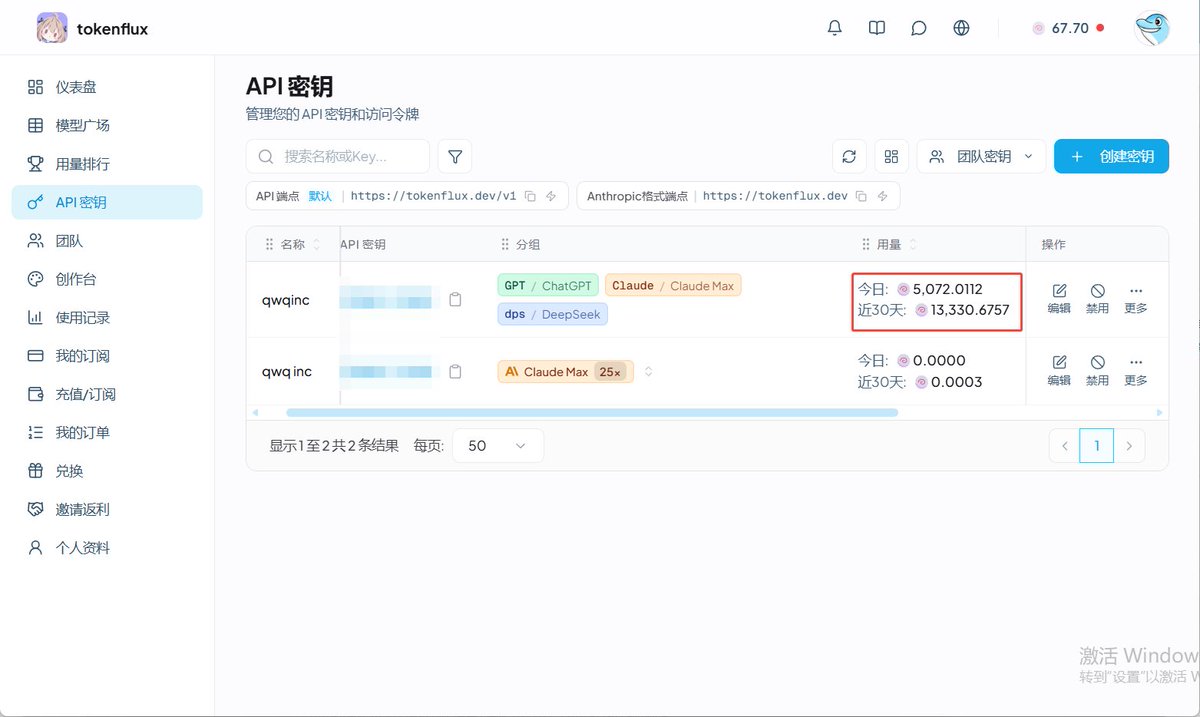Click the GPT / ChatGPT group tag
1200x717 pixels.
pos(547,285)
